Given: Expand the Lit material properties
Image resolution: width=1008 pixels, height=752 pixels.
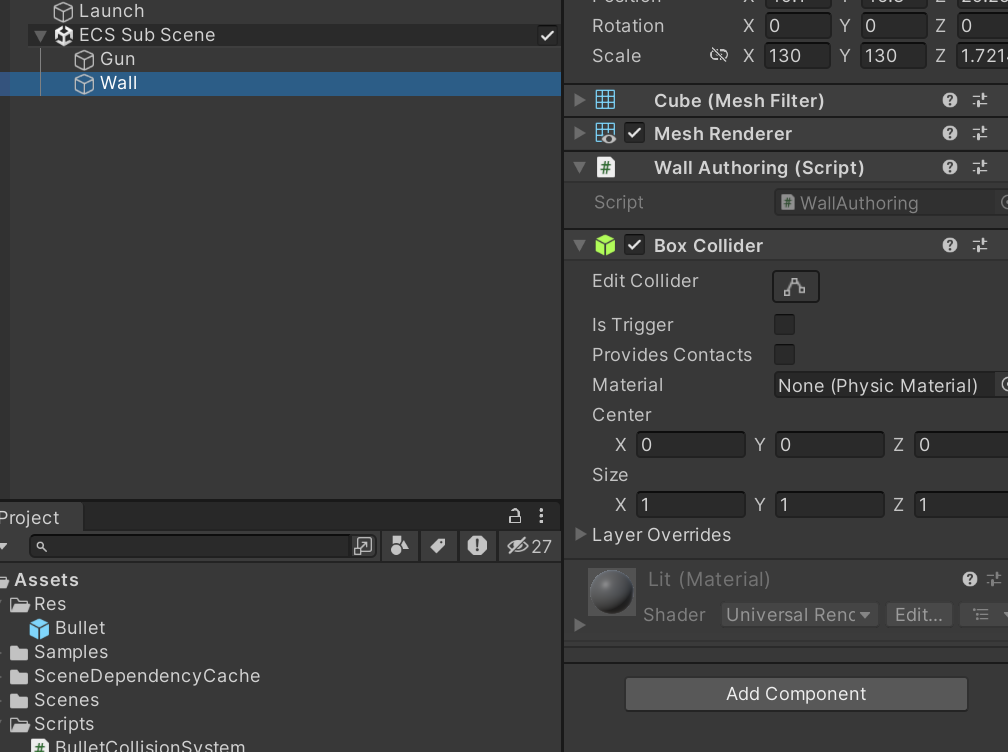Looking at the screenshot, I should pyautogui.click(x=580, y=625).
